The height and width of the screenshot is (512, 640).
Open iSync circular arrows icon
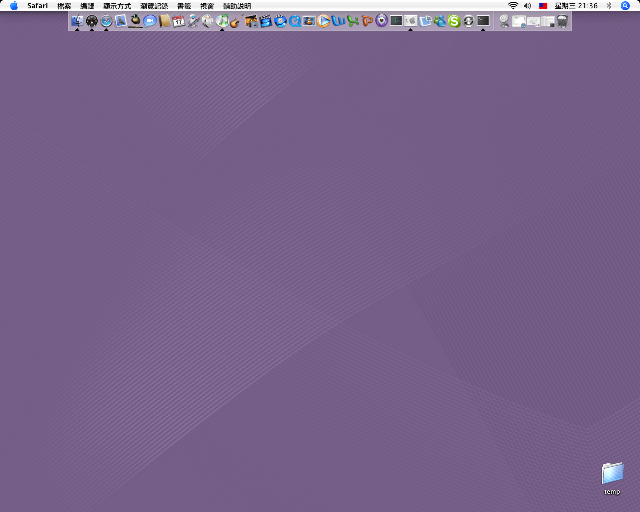[469, 21]
